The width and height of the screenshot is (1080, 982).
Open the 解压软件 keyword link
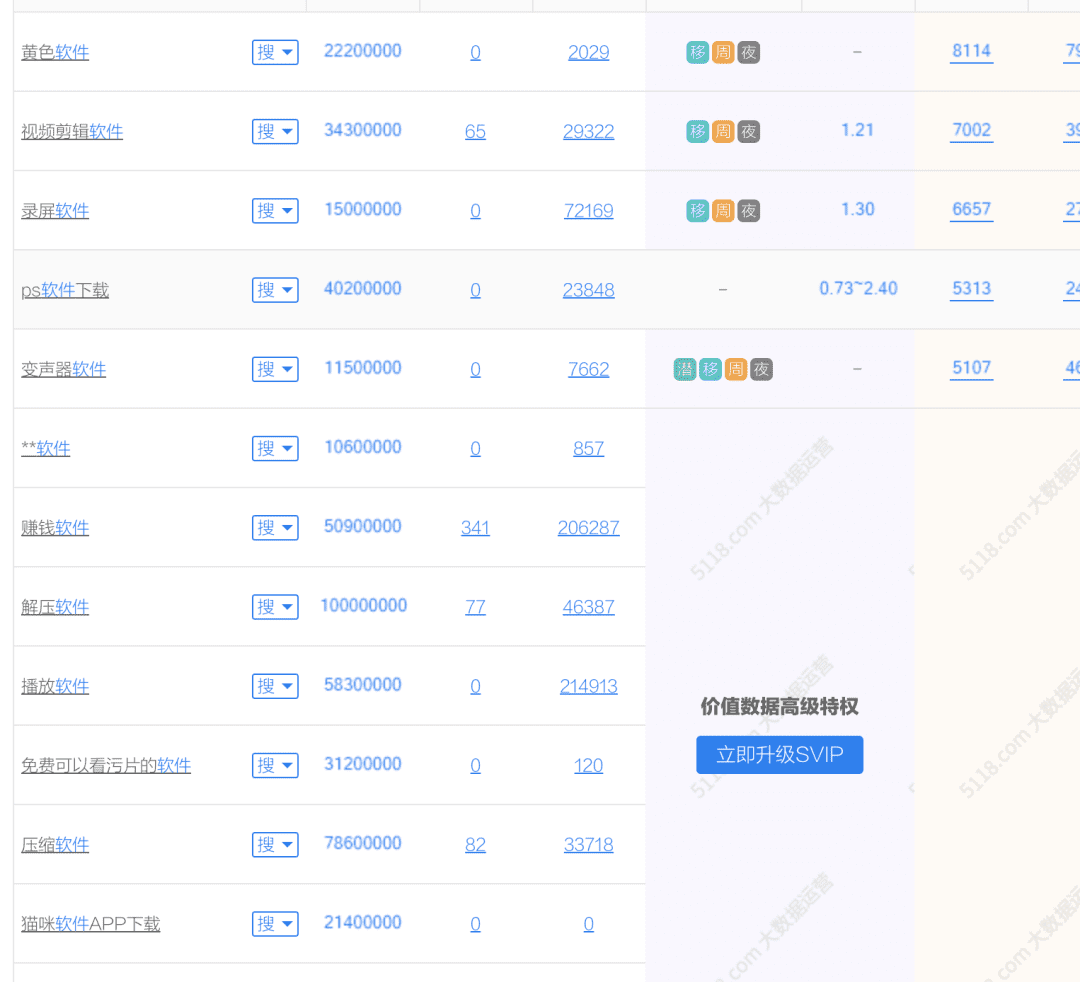click(55, 607)
